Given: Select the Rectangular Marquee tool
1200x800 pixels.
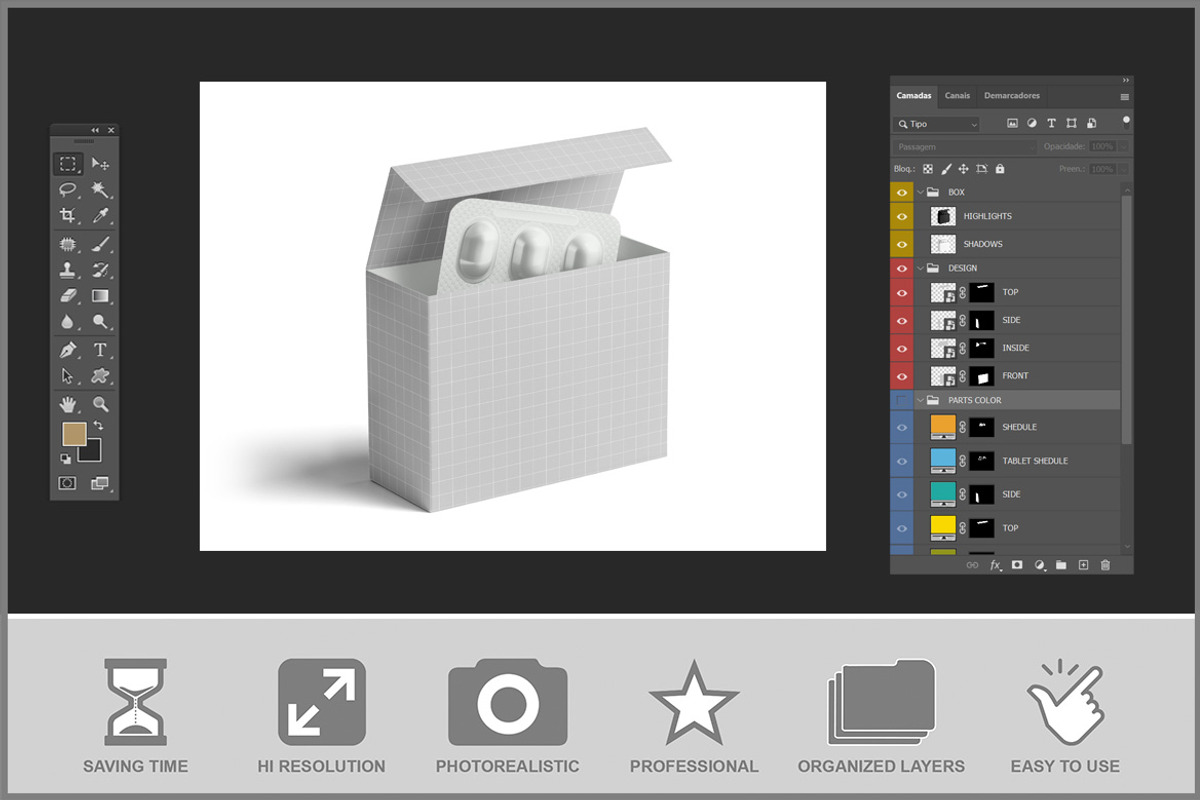Looking at the screenshot, I should pyautogui.click(x=68, y=164).
